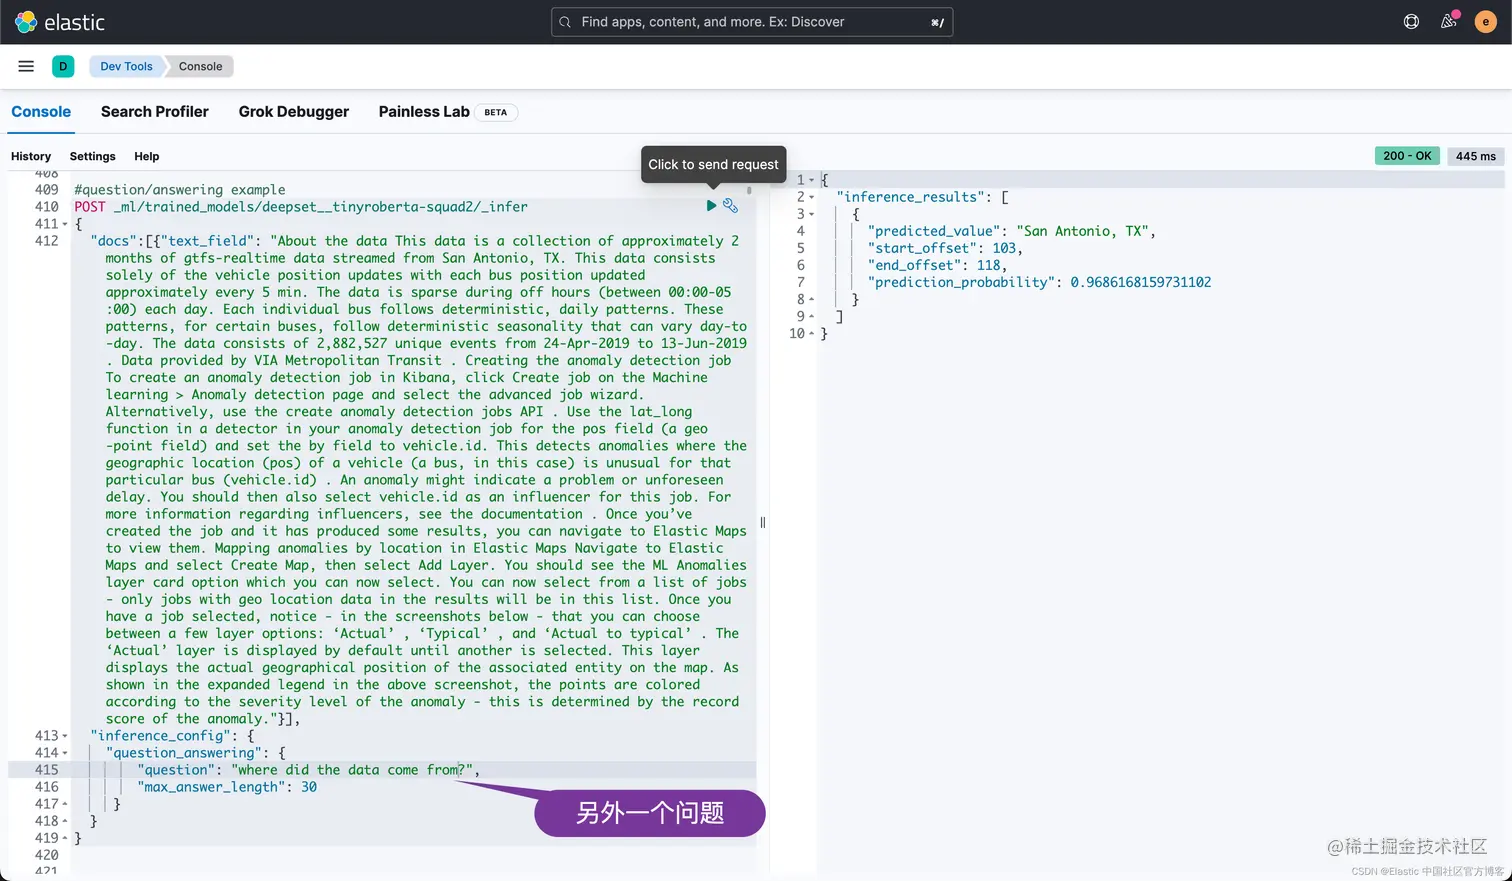Open the wrench request options icon
This screenshot has height=881, width=1512.
(731, 205)
